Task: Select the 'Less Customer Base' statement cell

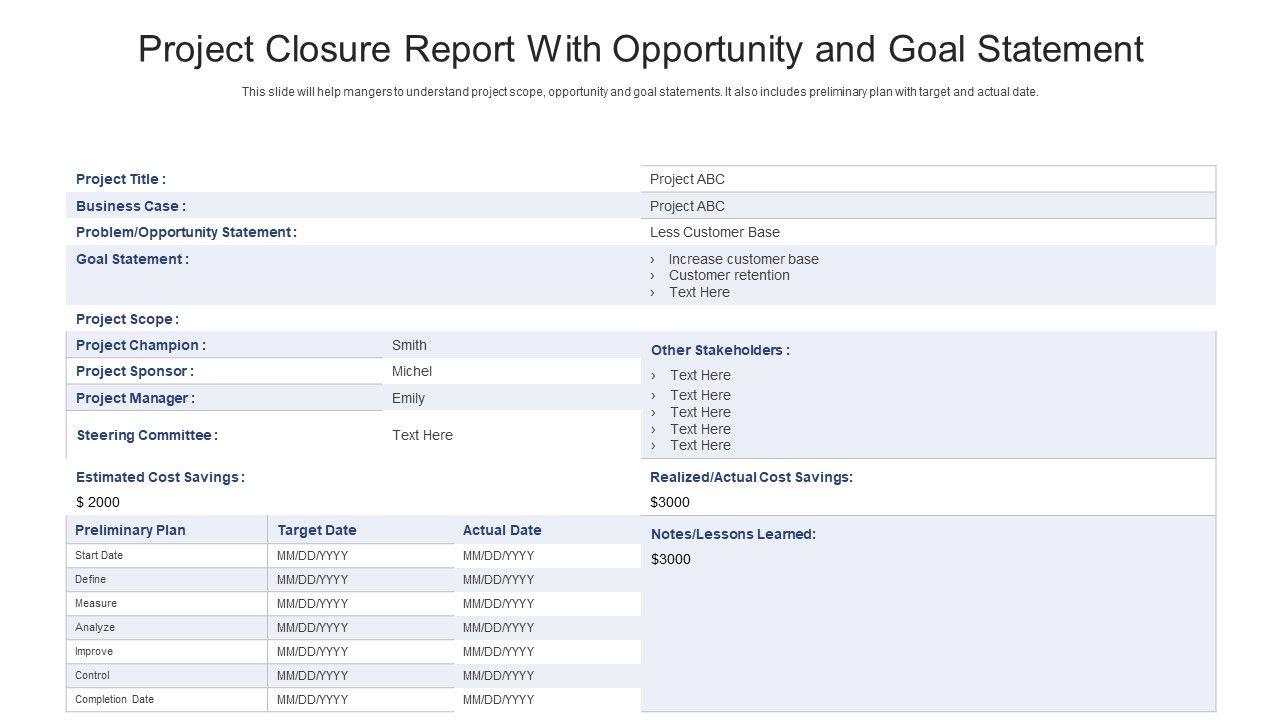Action: tap(714, 232)
